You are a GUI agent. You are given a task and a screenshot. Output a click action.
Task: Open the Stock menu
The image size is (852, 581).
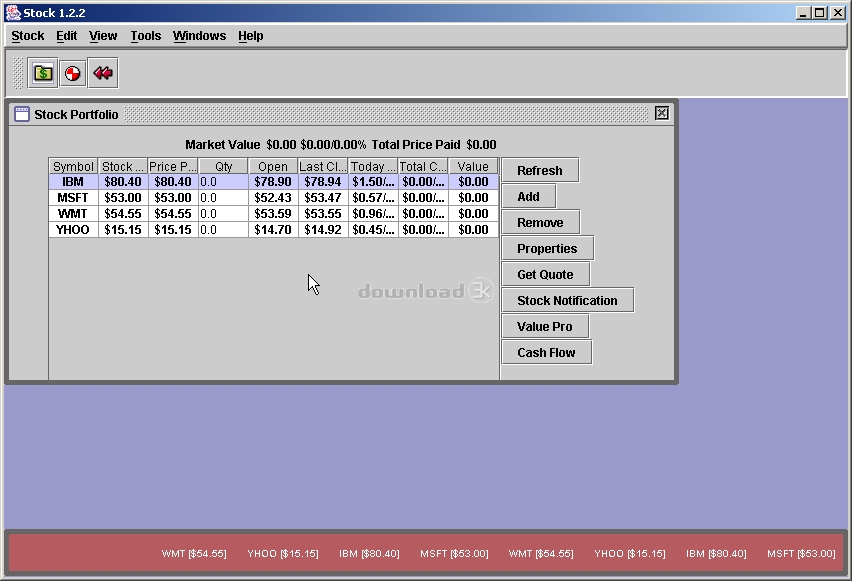[28, 36]
